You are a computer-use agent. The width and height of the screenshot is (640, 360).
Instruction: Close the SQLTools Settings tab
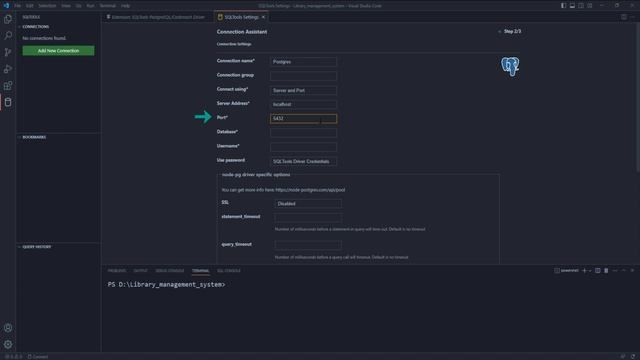point(263,17)
